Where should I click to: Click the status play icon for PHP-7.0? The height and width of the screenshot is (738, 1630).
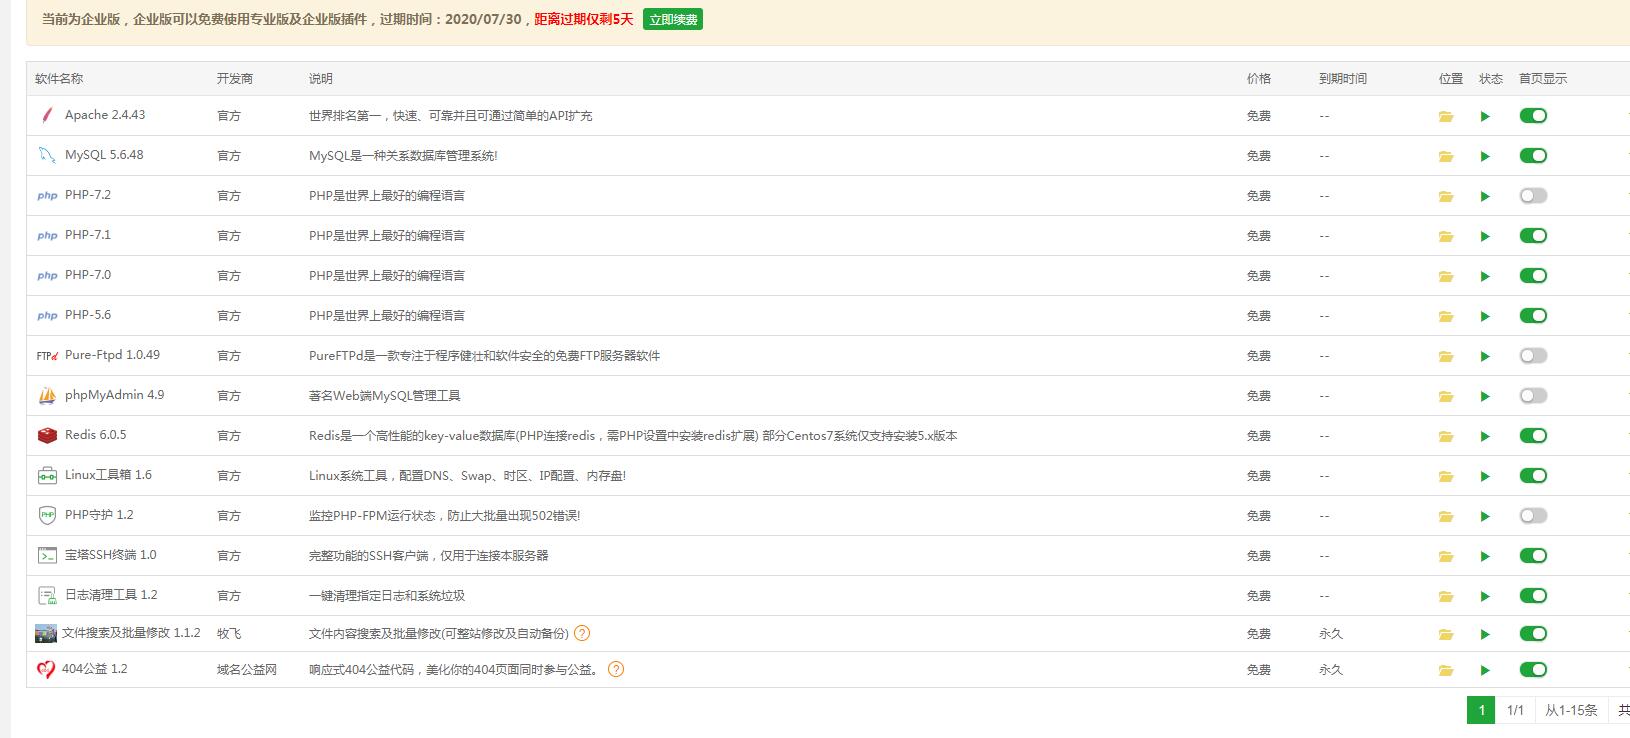tap(1485, 276)
